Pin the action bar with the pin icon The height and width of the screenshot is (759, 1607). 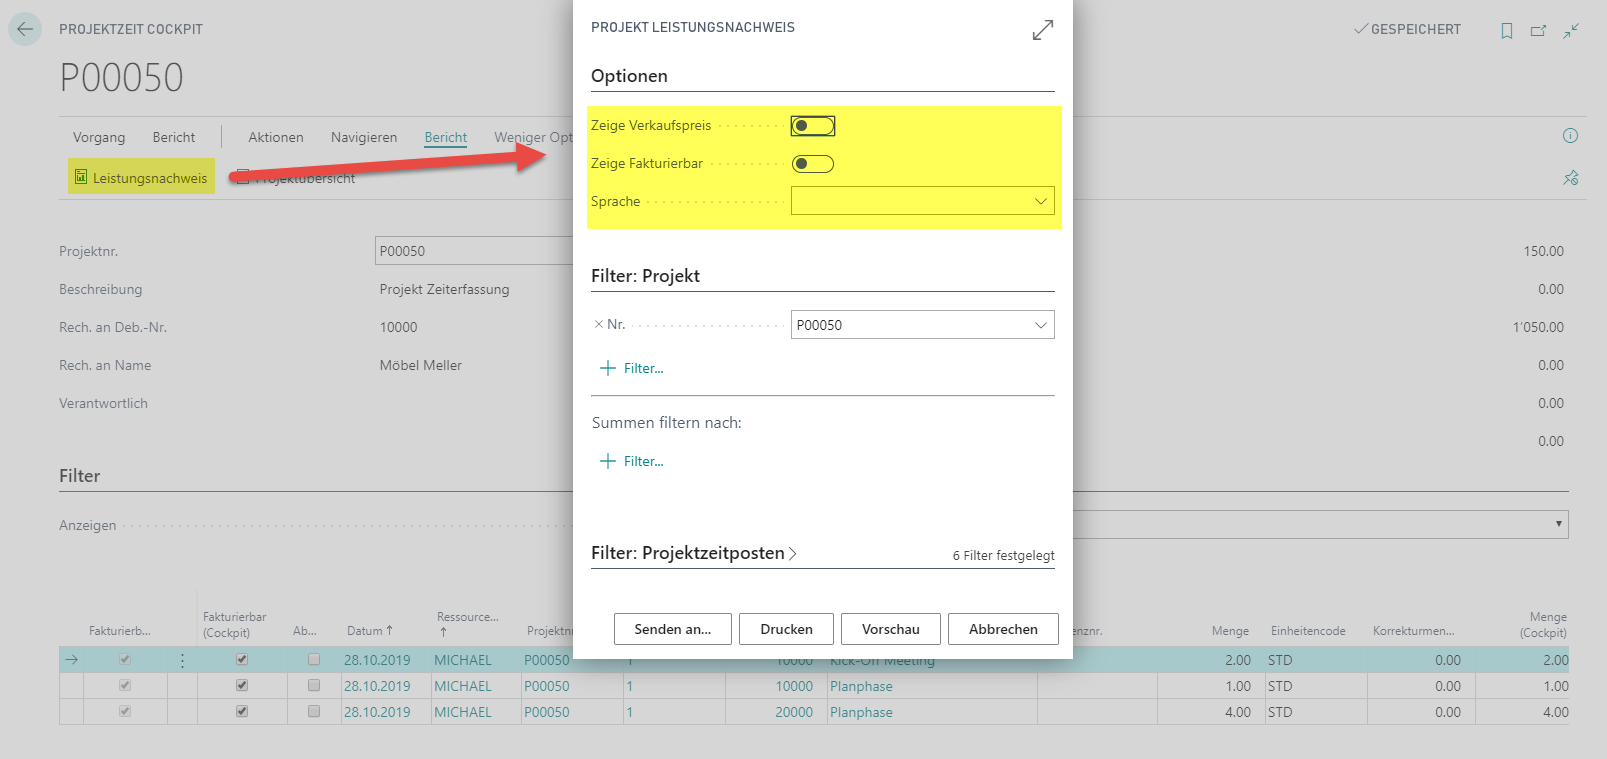[1571, 178]
